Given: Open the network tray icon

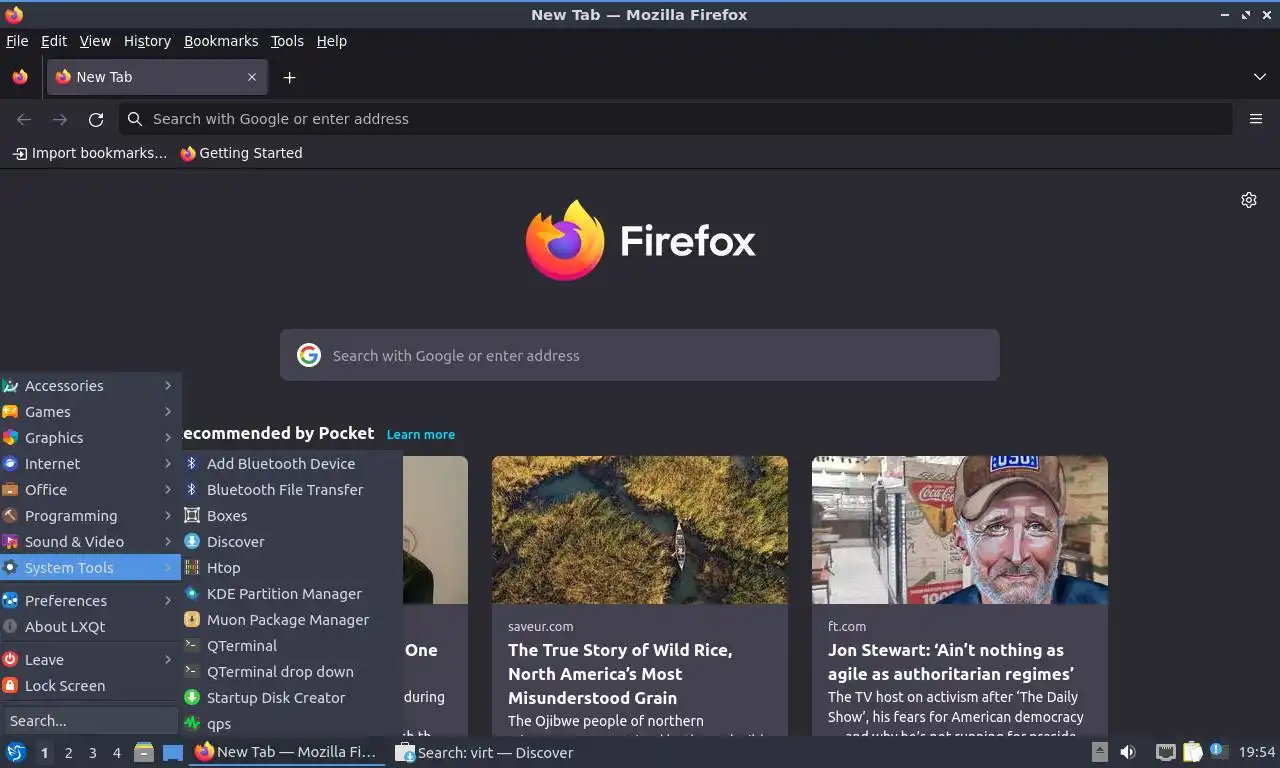Looking at the screenshot, I should coord(1165,752).
